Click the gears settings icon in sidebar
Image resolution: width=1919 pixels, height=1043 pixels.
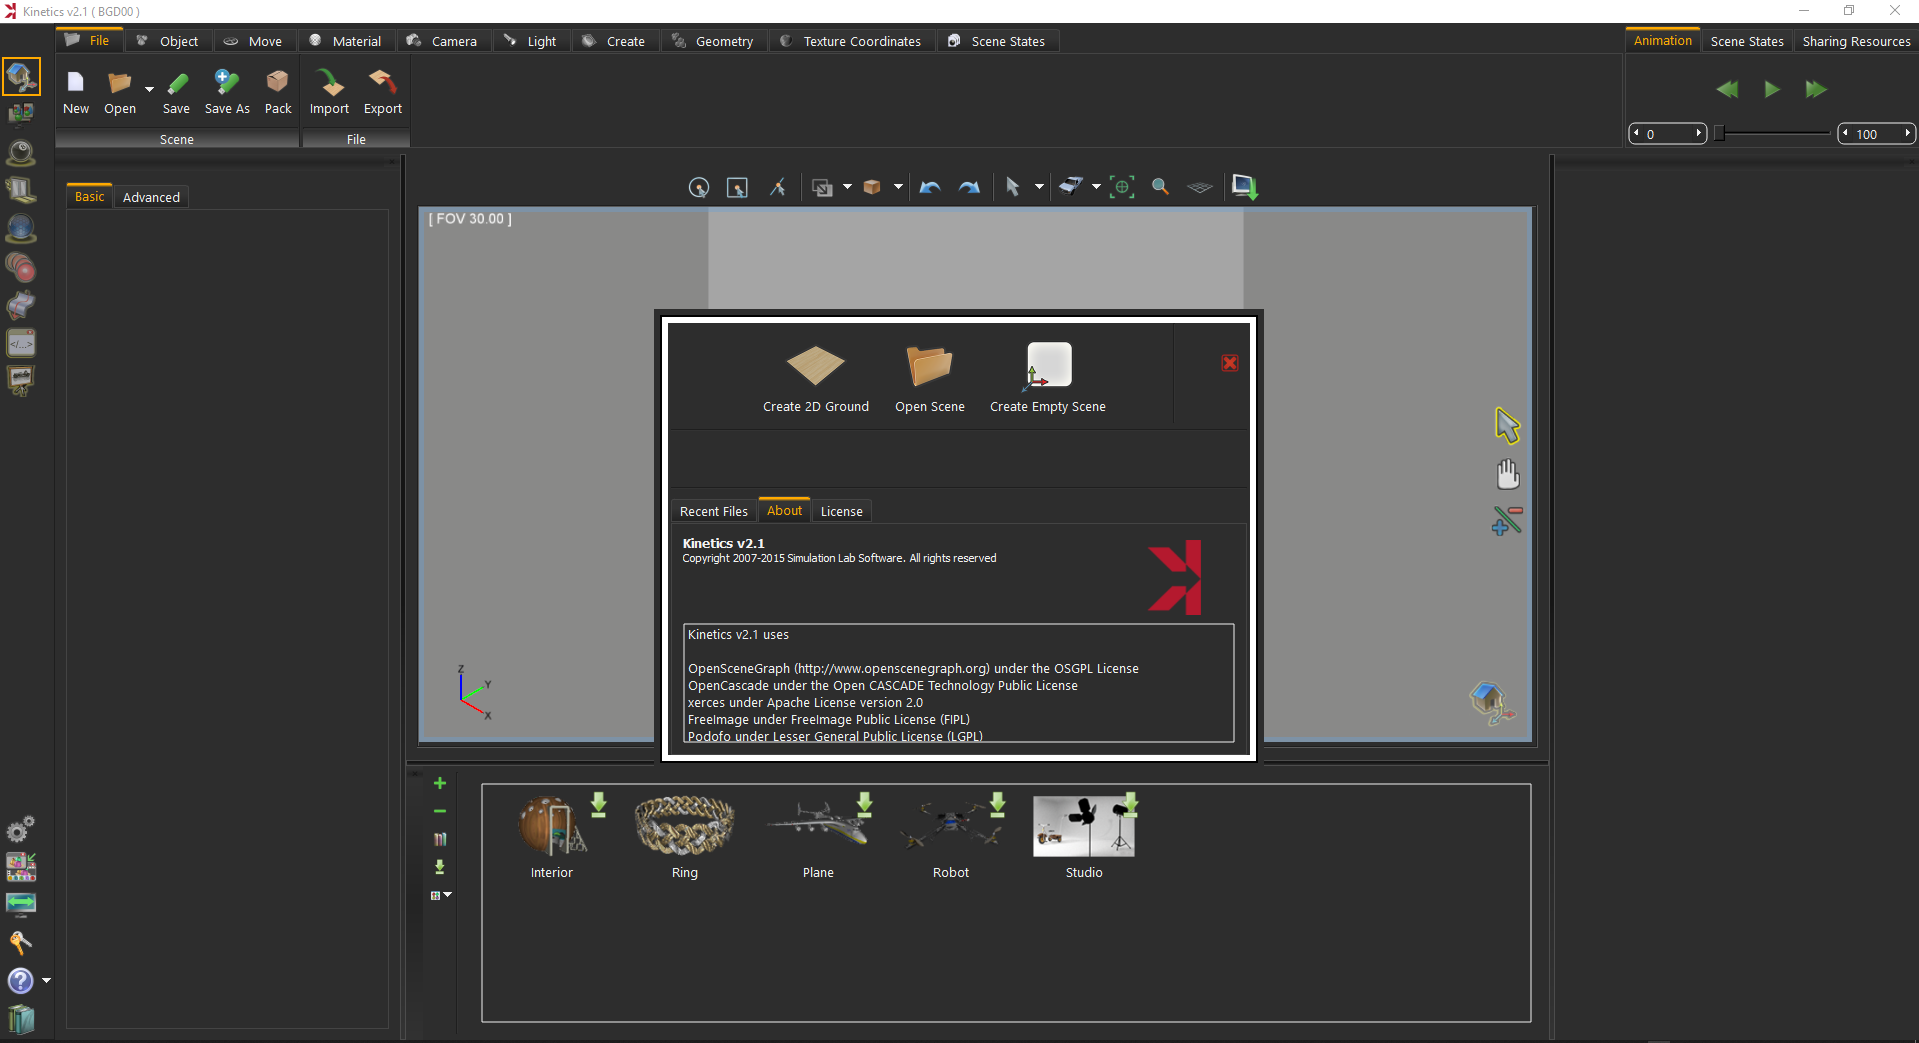point(21,829)
